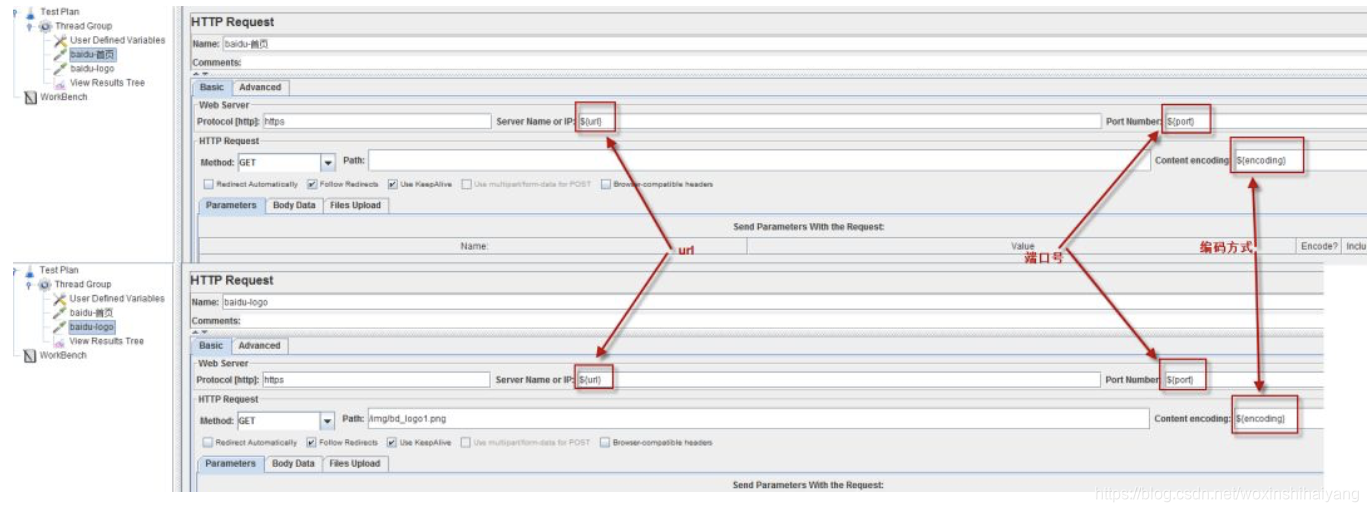Click pipette icon beside baidu-logo in upper tree

(60, 69)
